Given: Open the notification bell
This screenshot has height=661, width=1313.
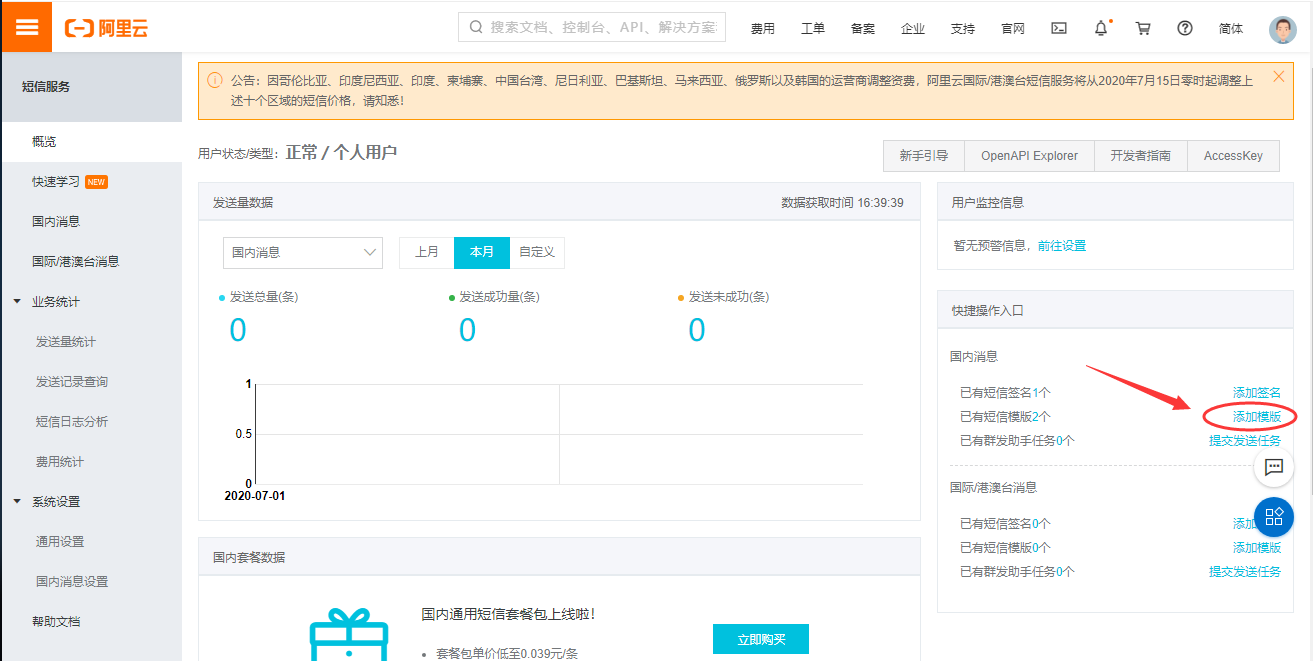Looking at the screenshot, I should point(1101,28).
